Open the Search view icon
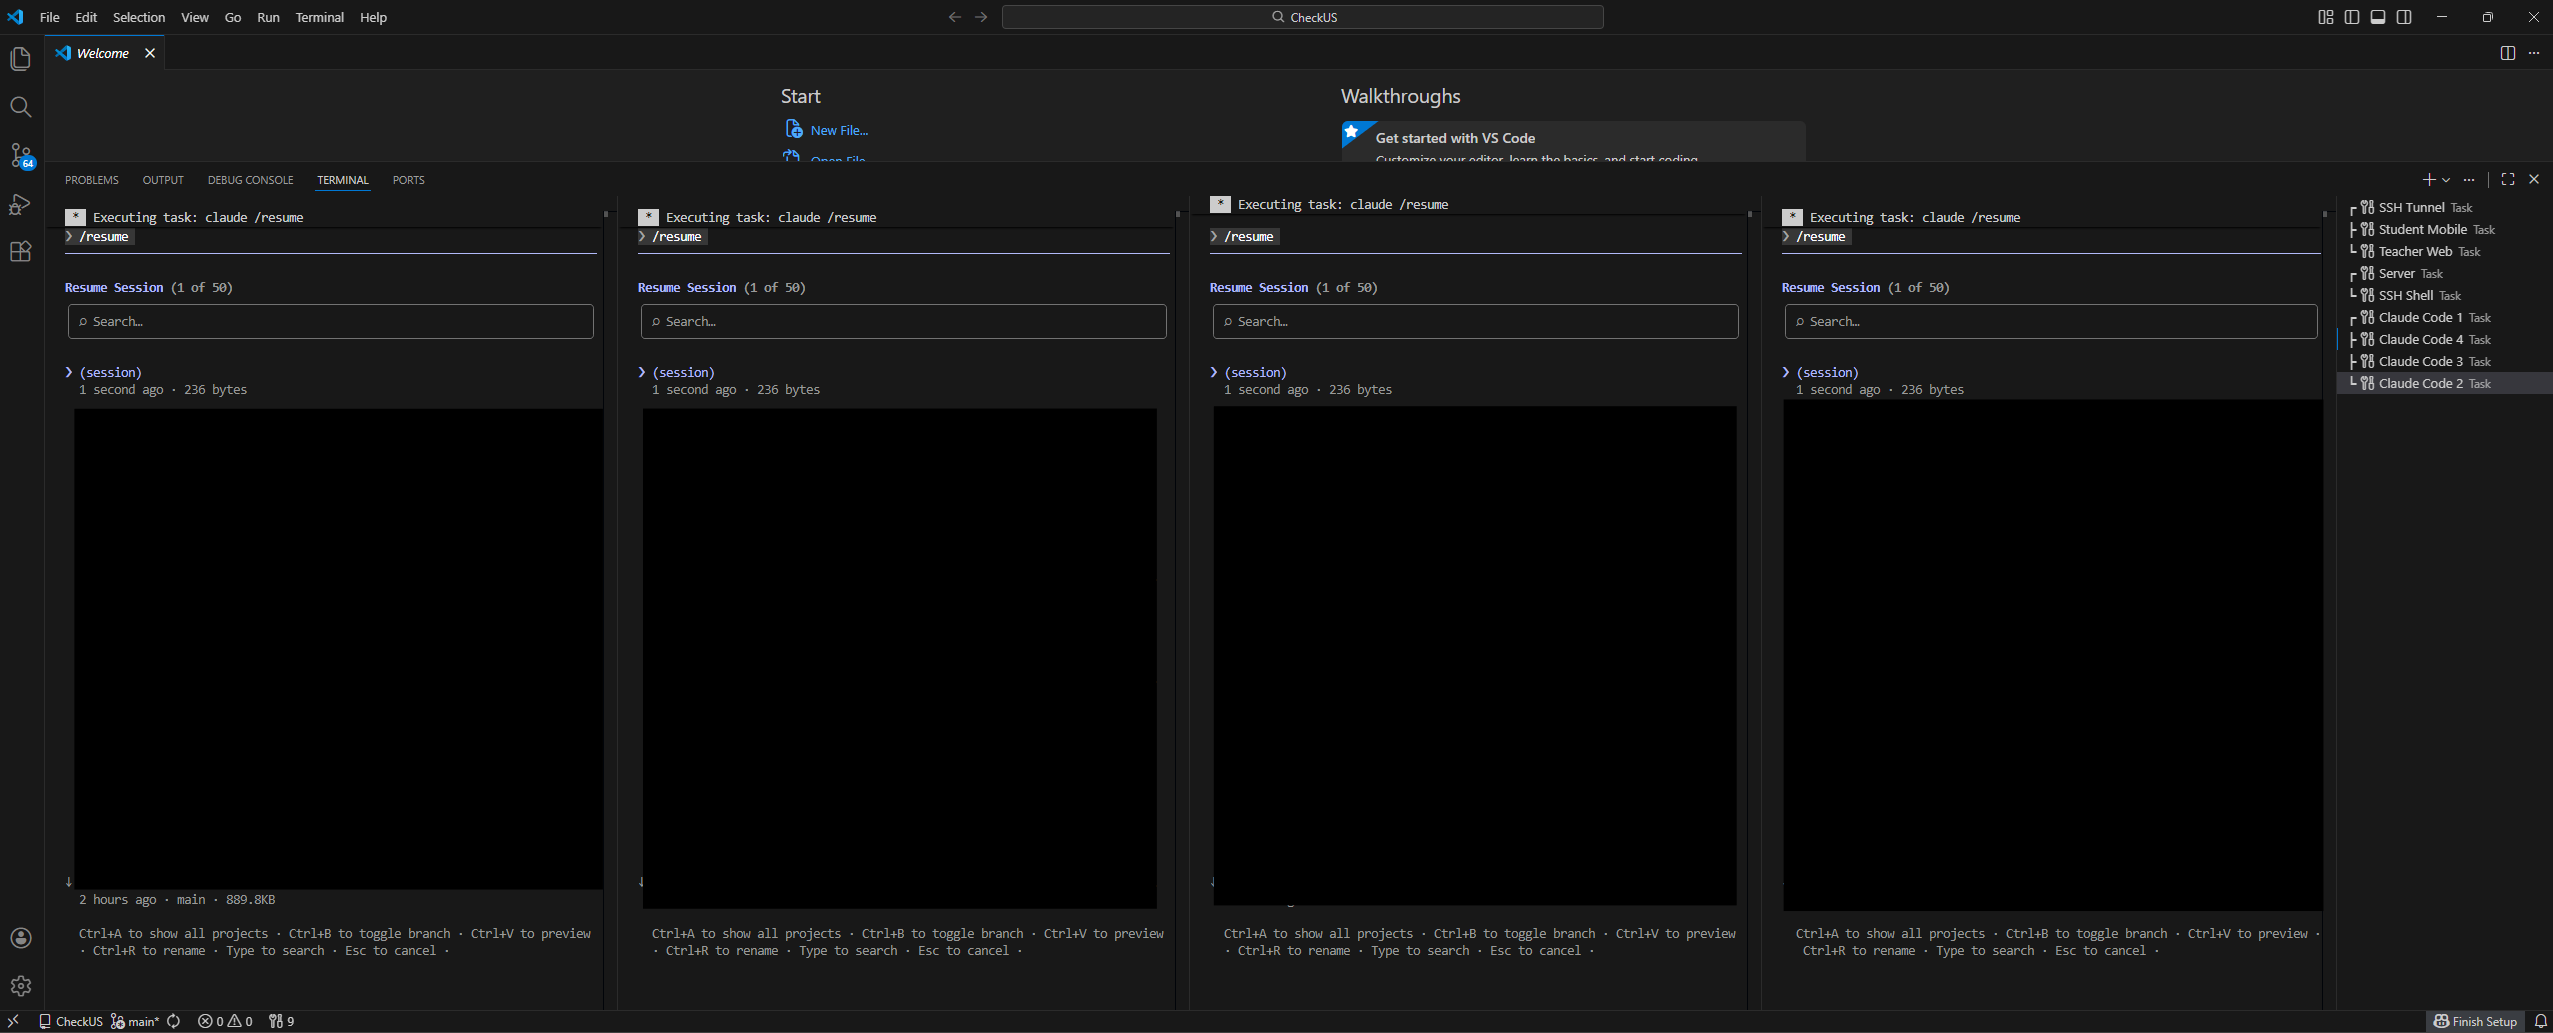The image size is (2553, 1033). pos(20,107)
